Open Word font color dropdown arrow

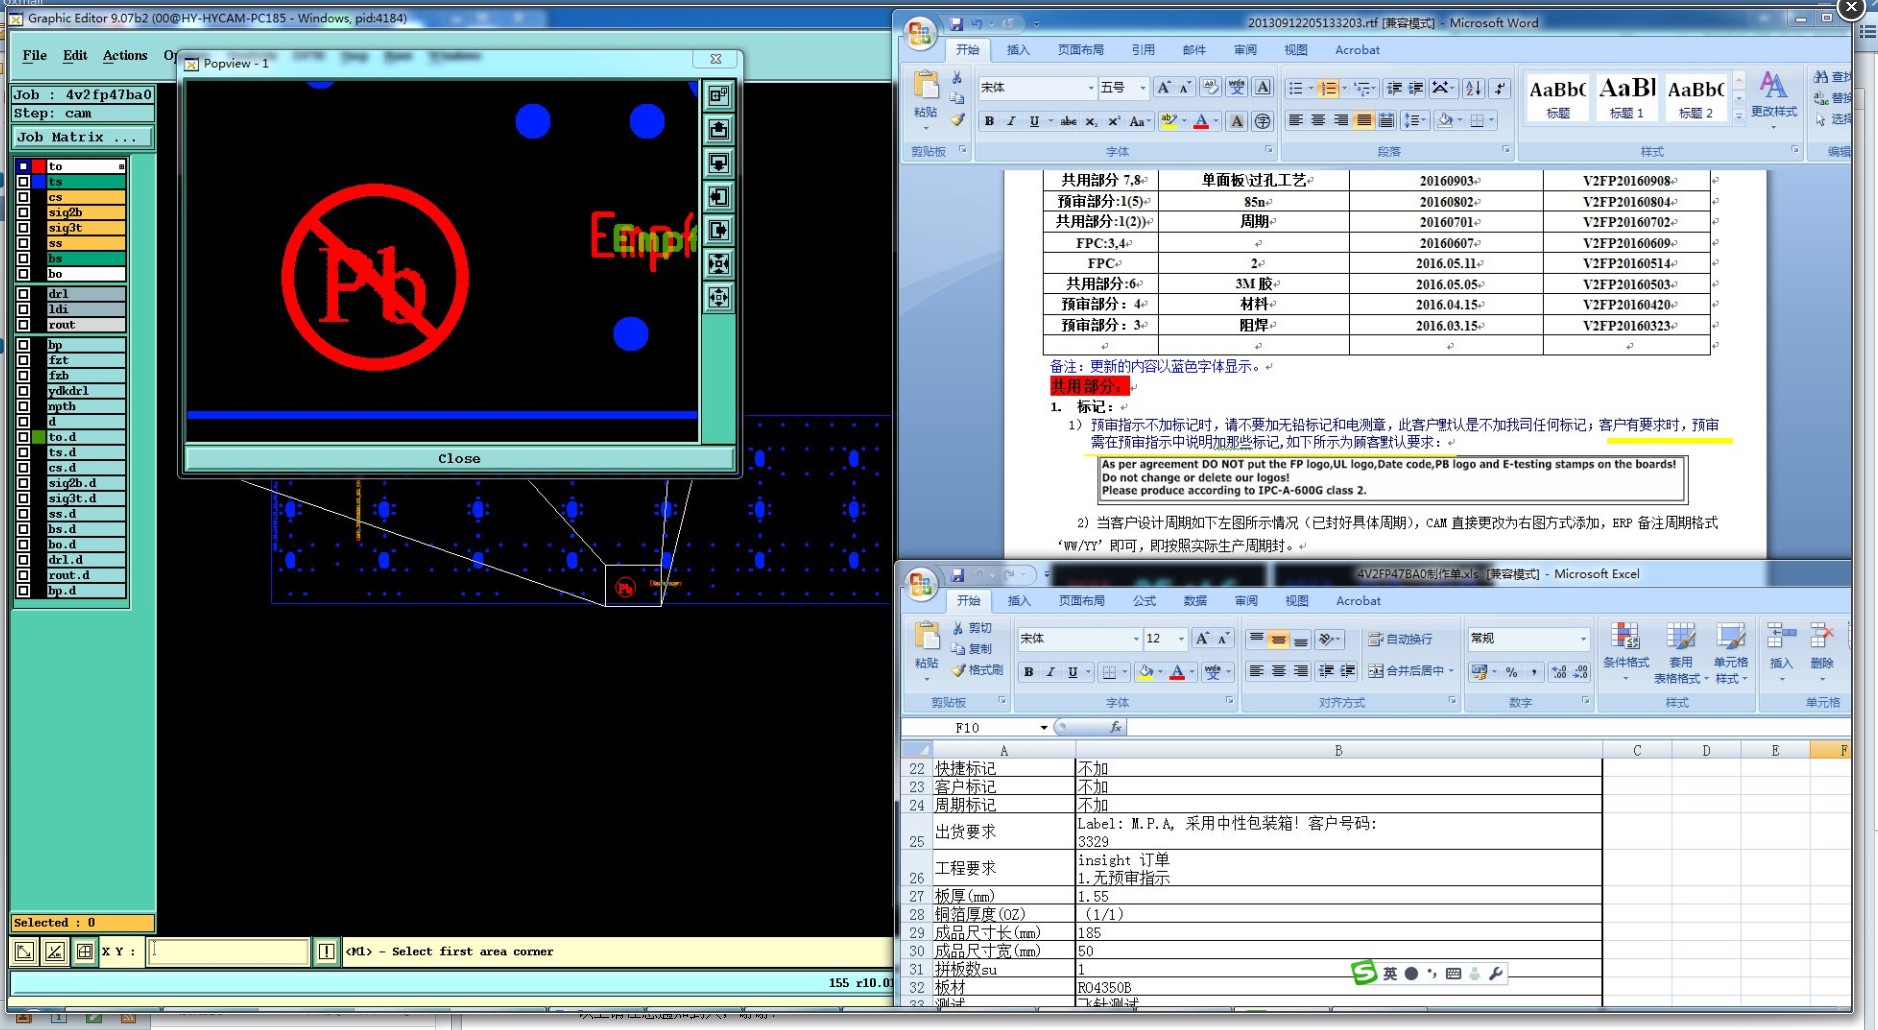(x=1216, y=121)
